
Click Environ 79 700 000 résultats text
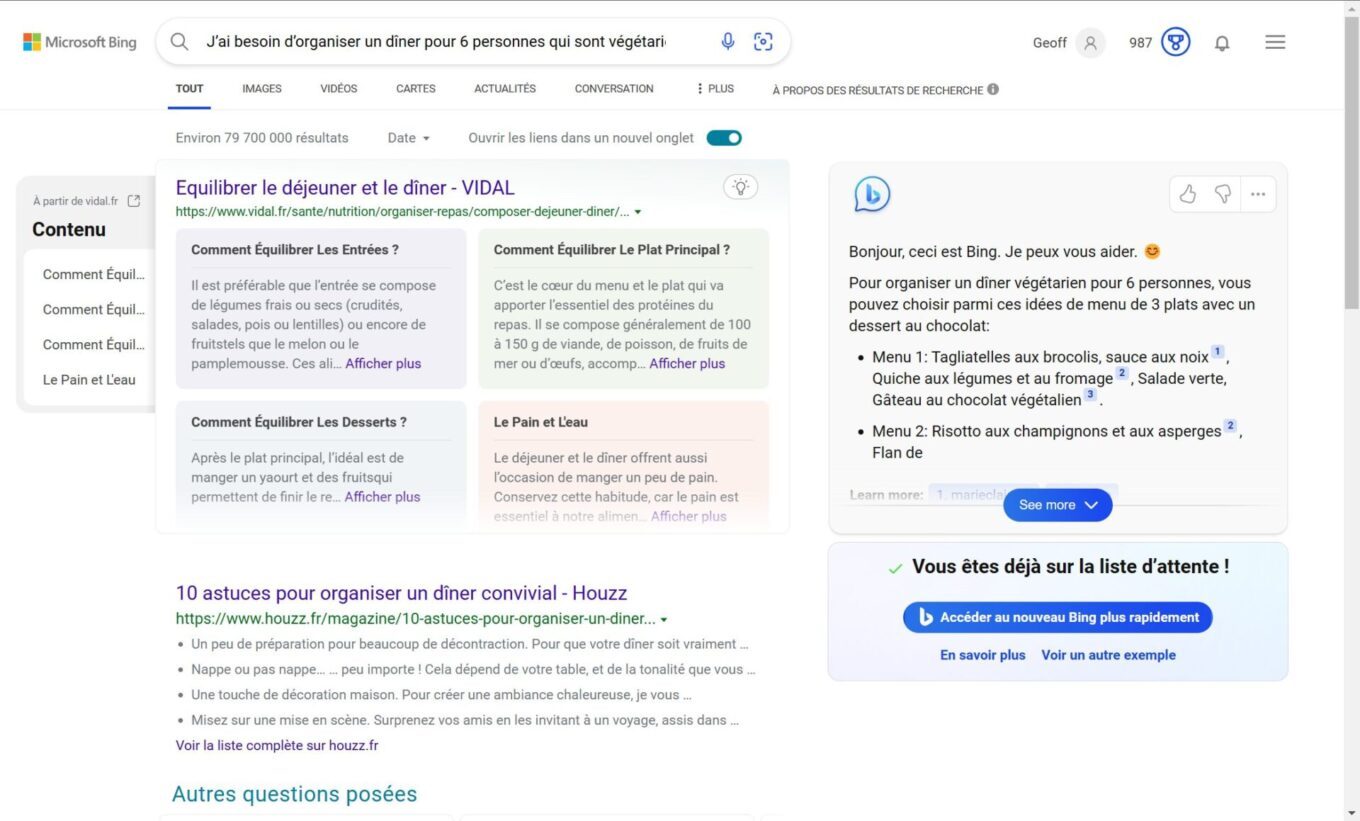[x=262, y=138]
